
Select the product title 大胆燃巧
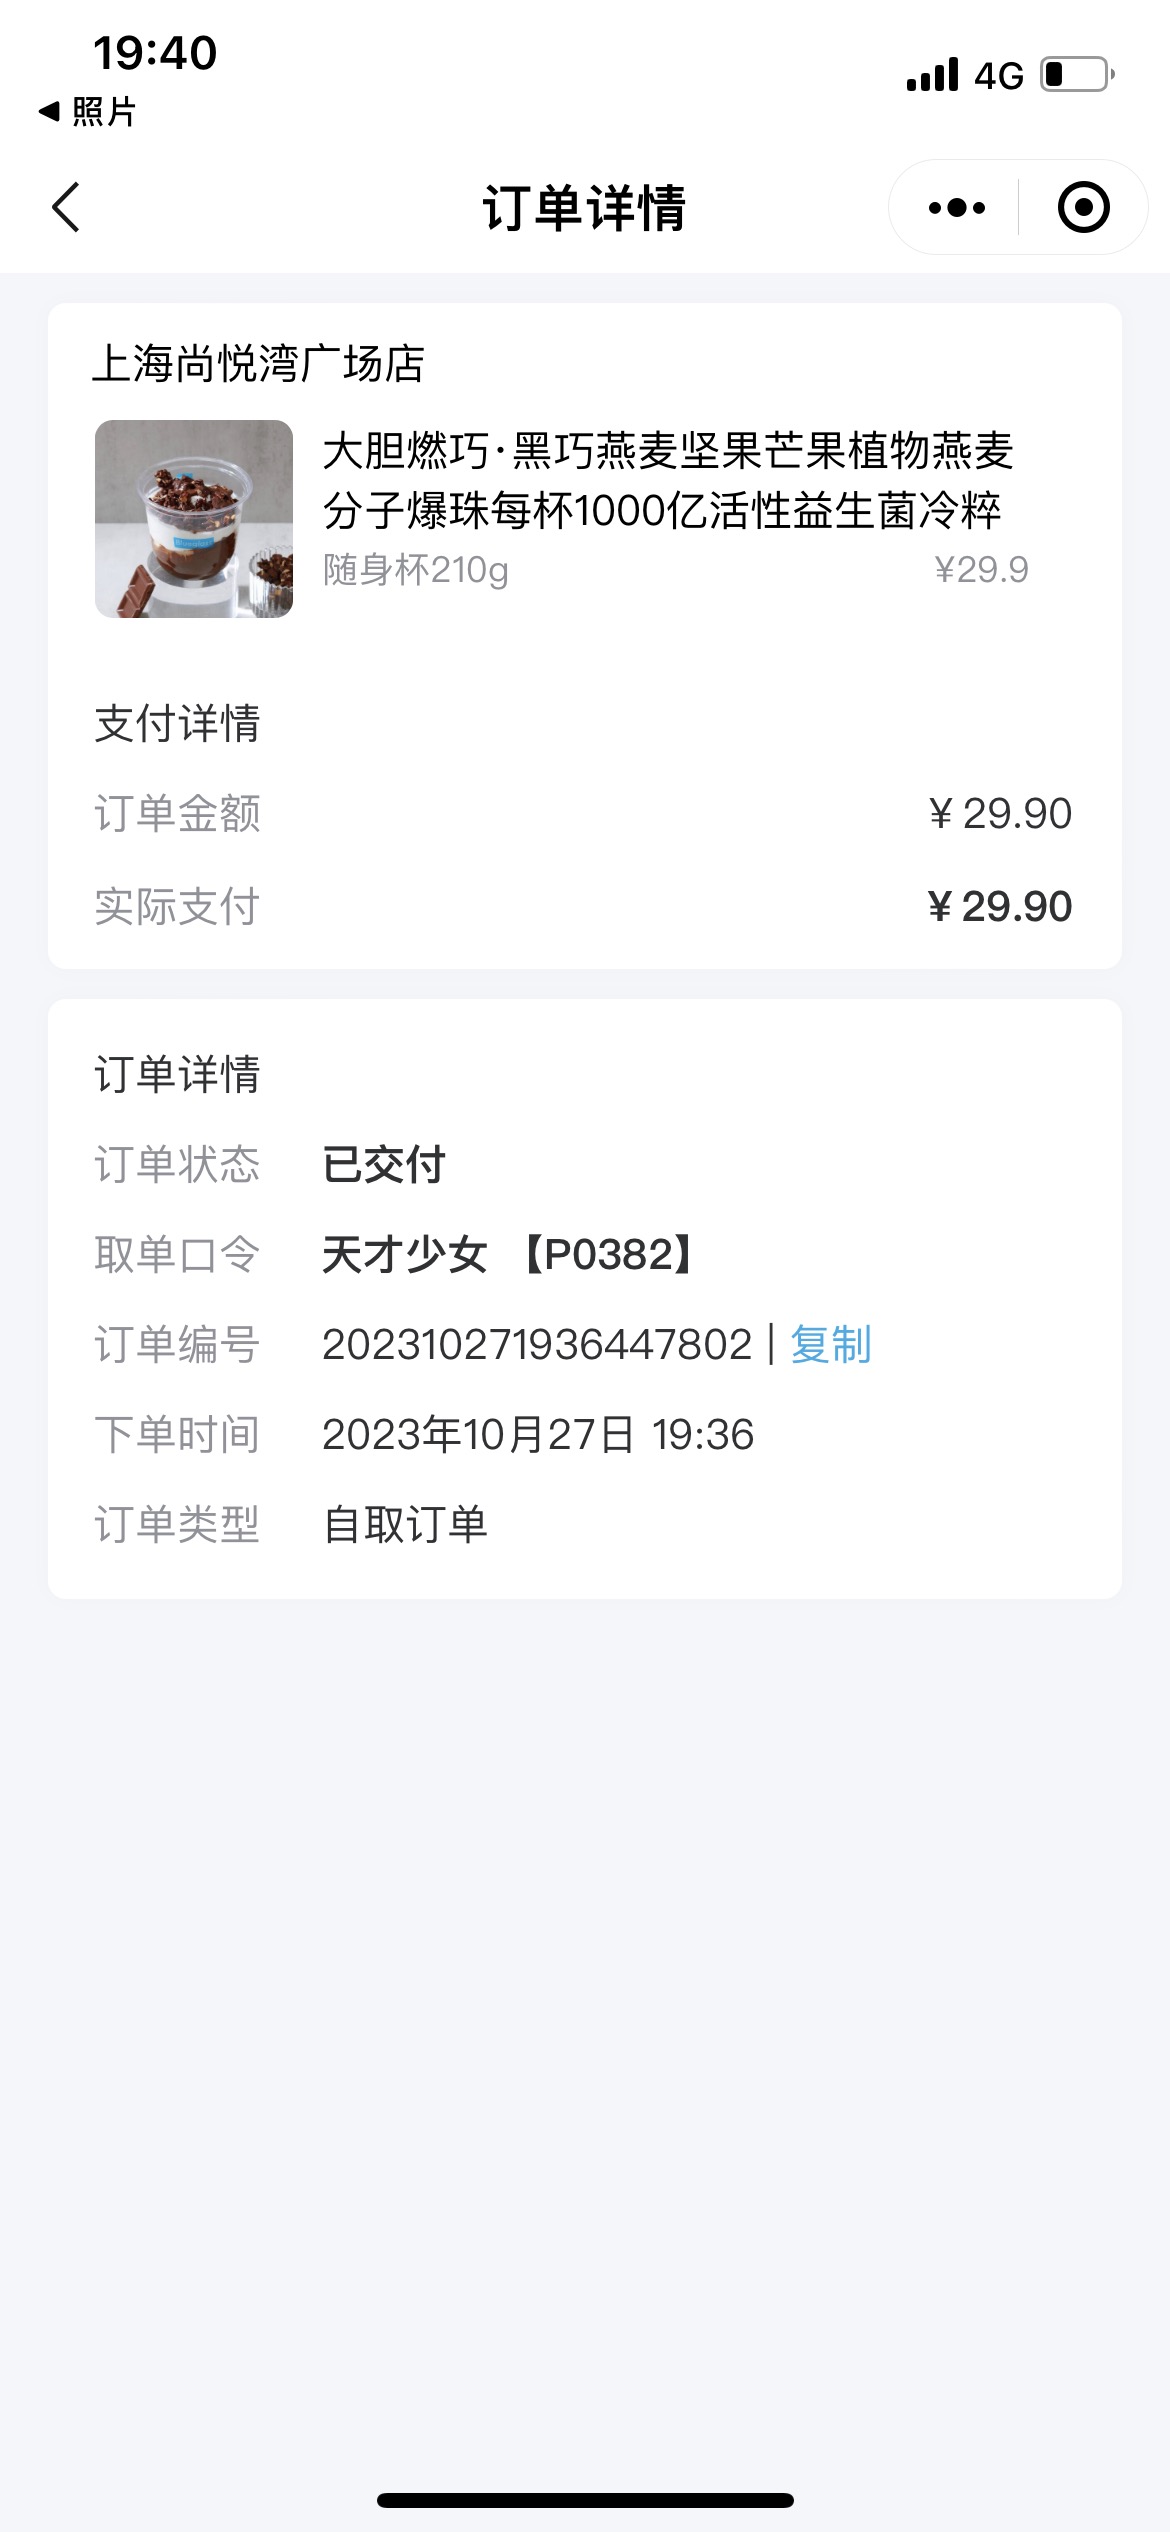(668, 481)
